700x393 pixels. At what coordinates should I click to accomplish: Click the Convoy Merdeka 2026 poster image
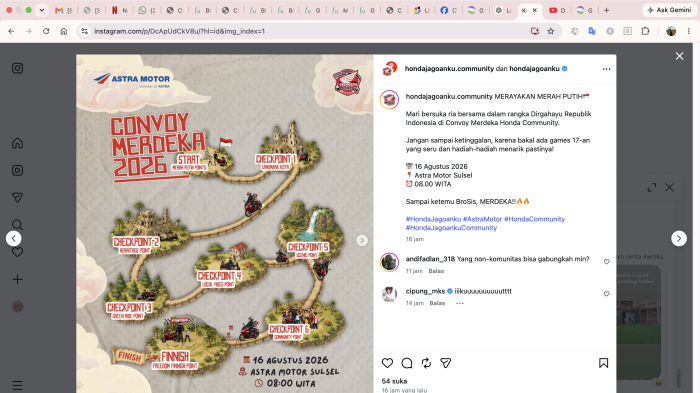click(x=225, y=224)
